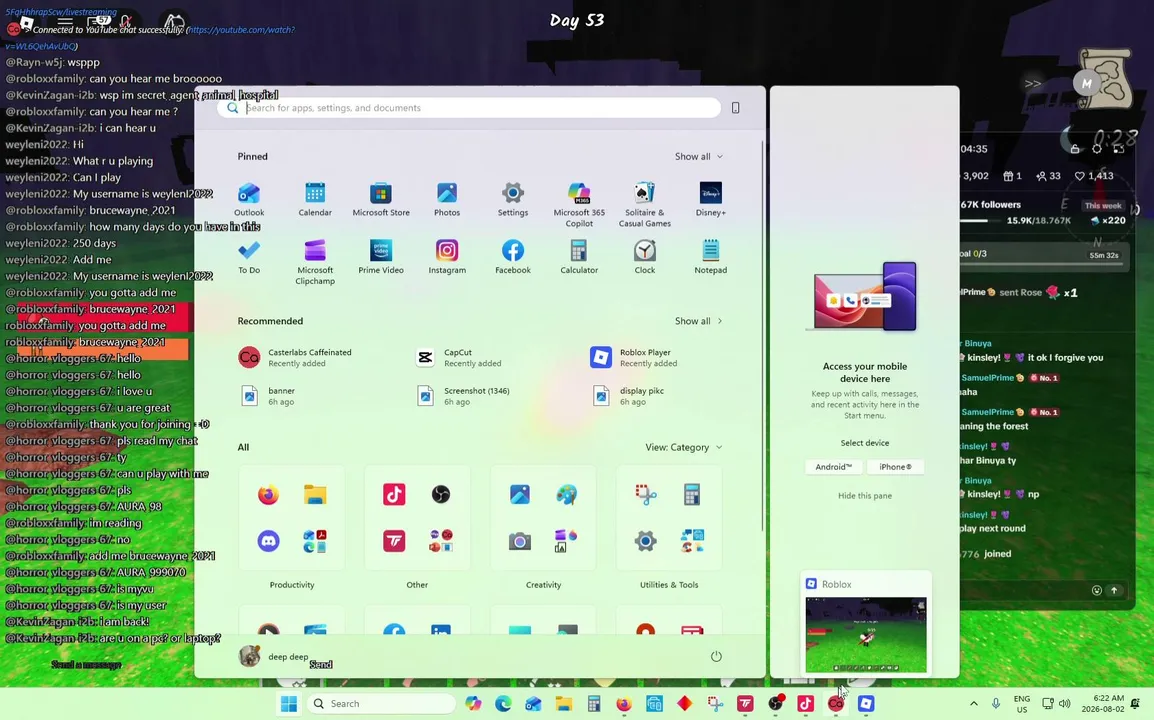
Task: Open Microsoft Edge from the taskbar
Action: [x=503, y=704]
